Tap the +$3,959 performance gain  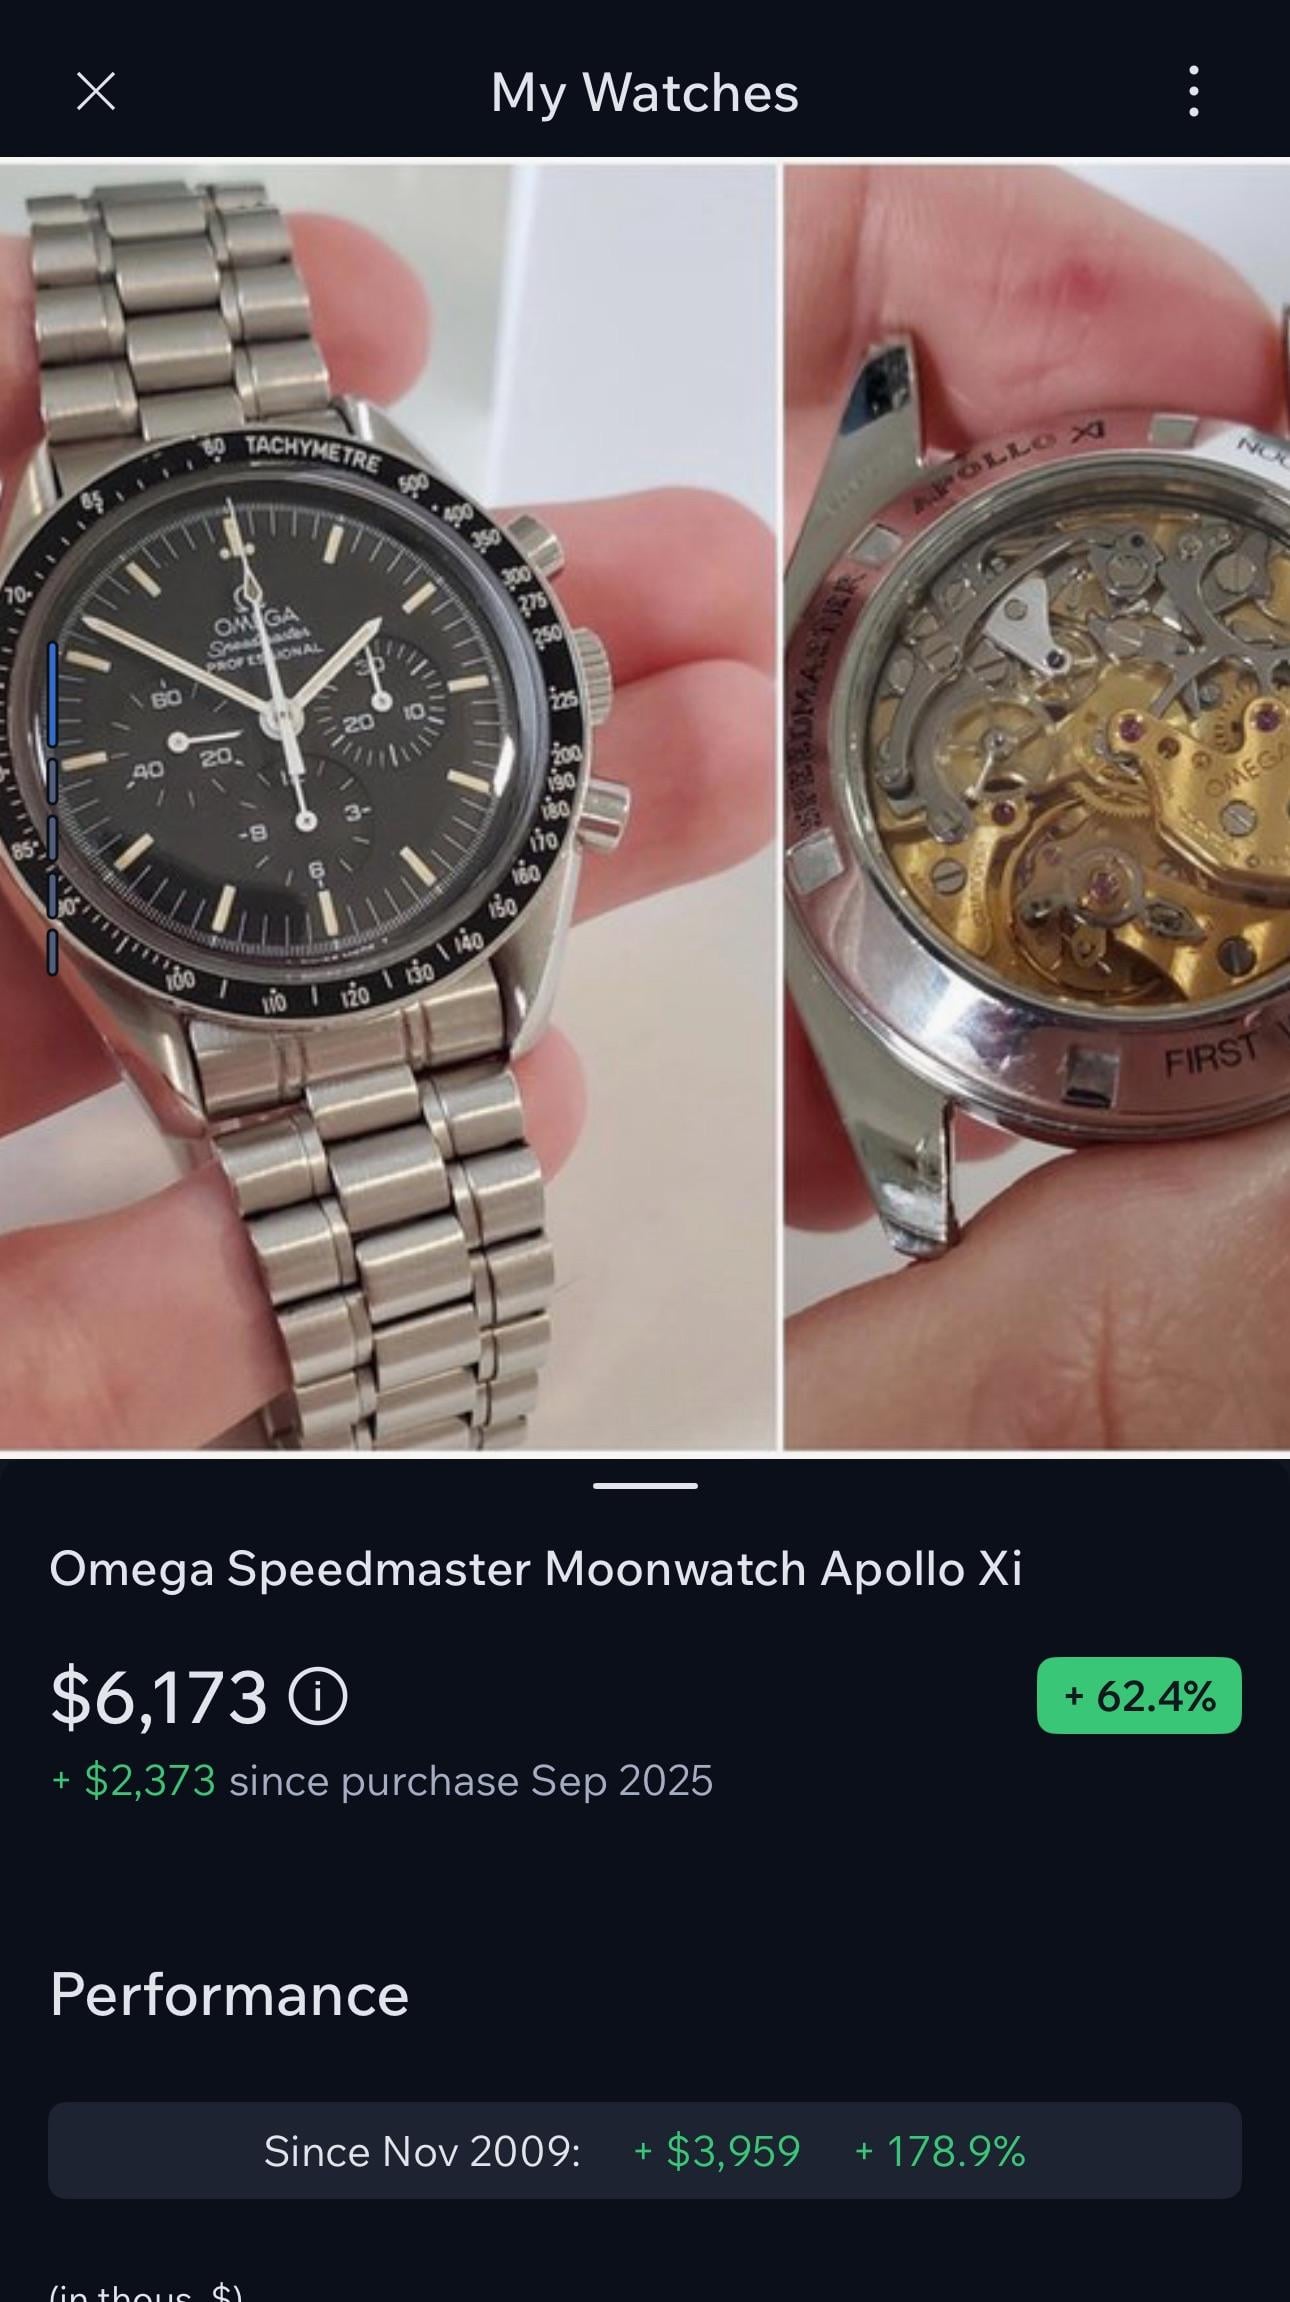[717, 2151]
